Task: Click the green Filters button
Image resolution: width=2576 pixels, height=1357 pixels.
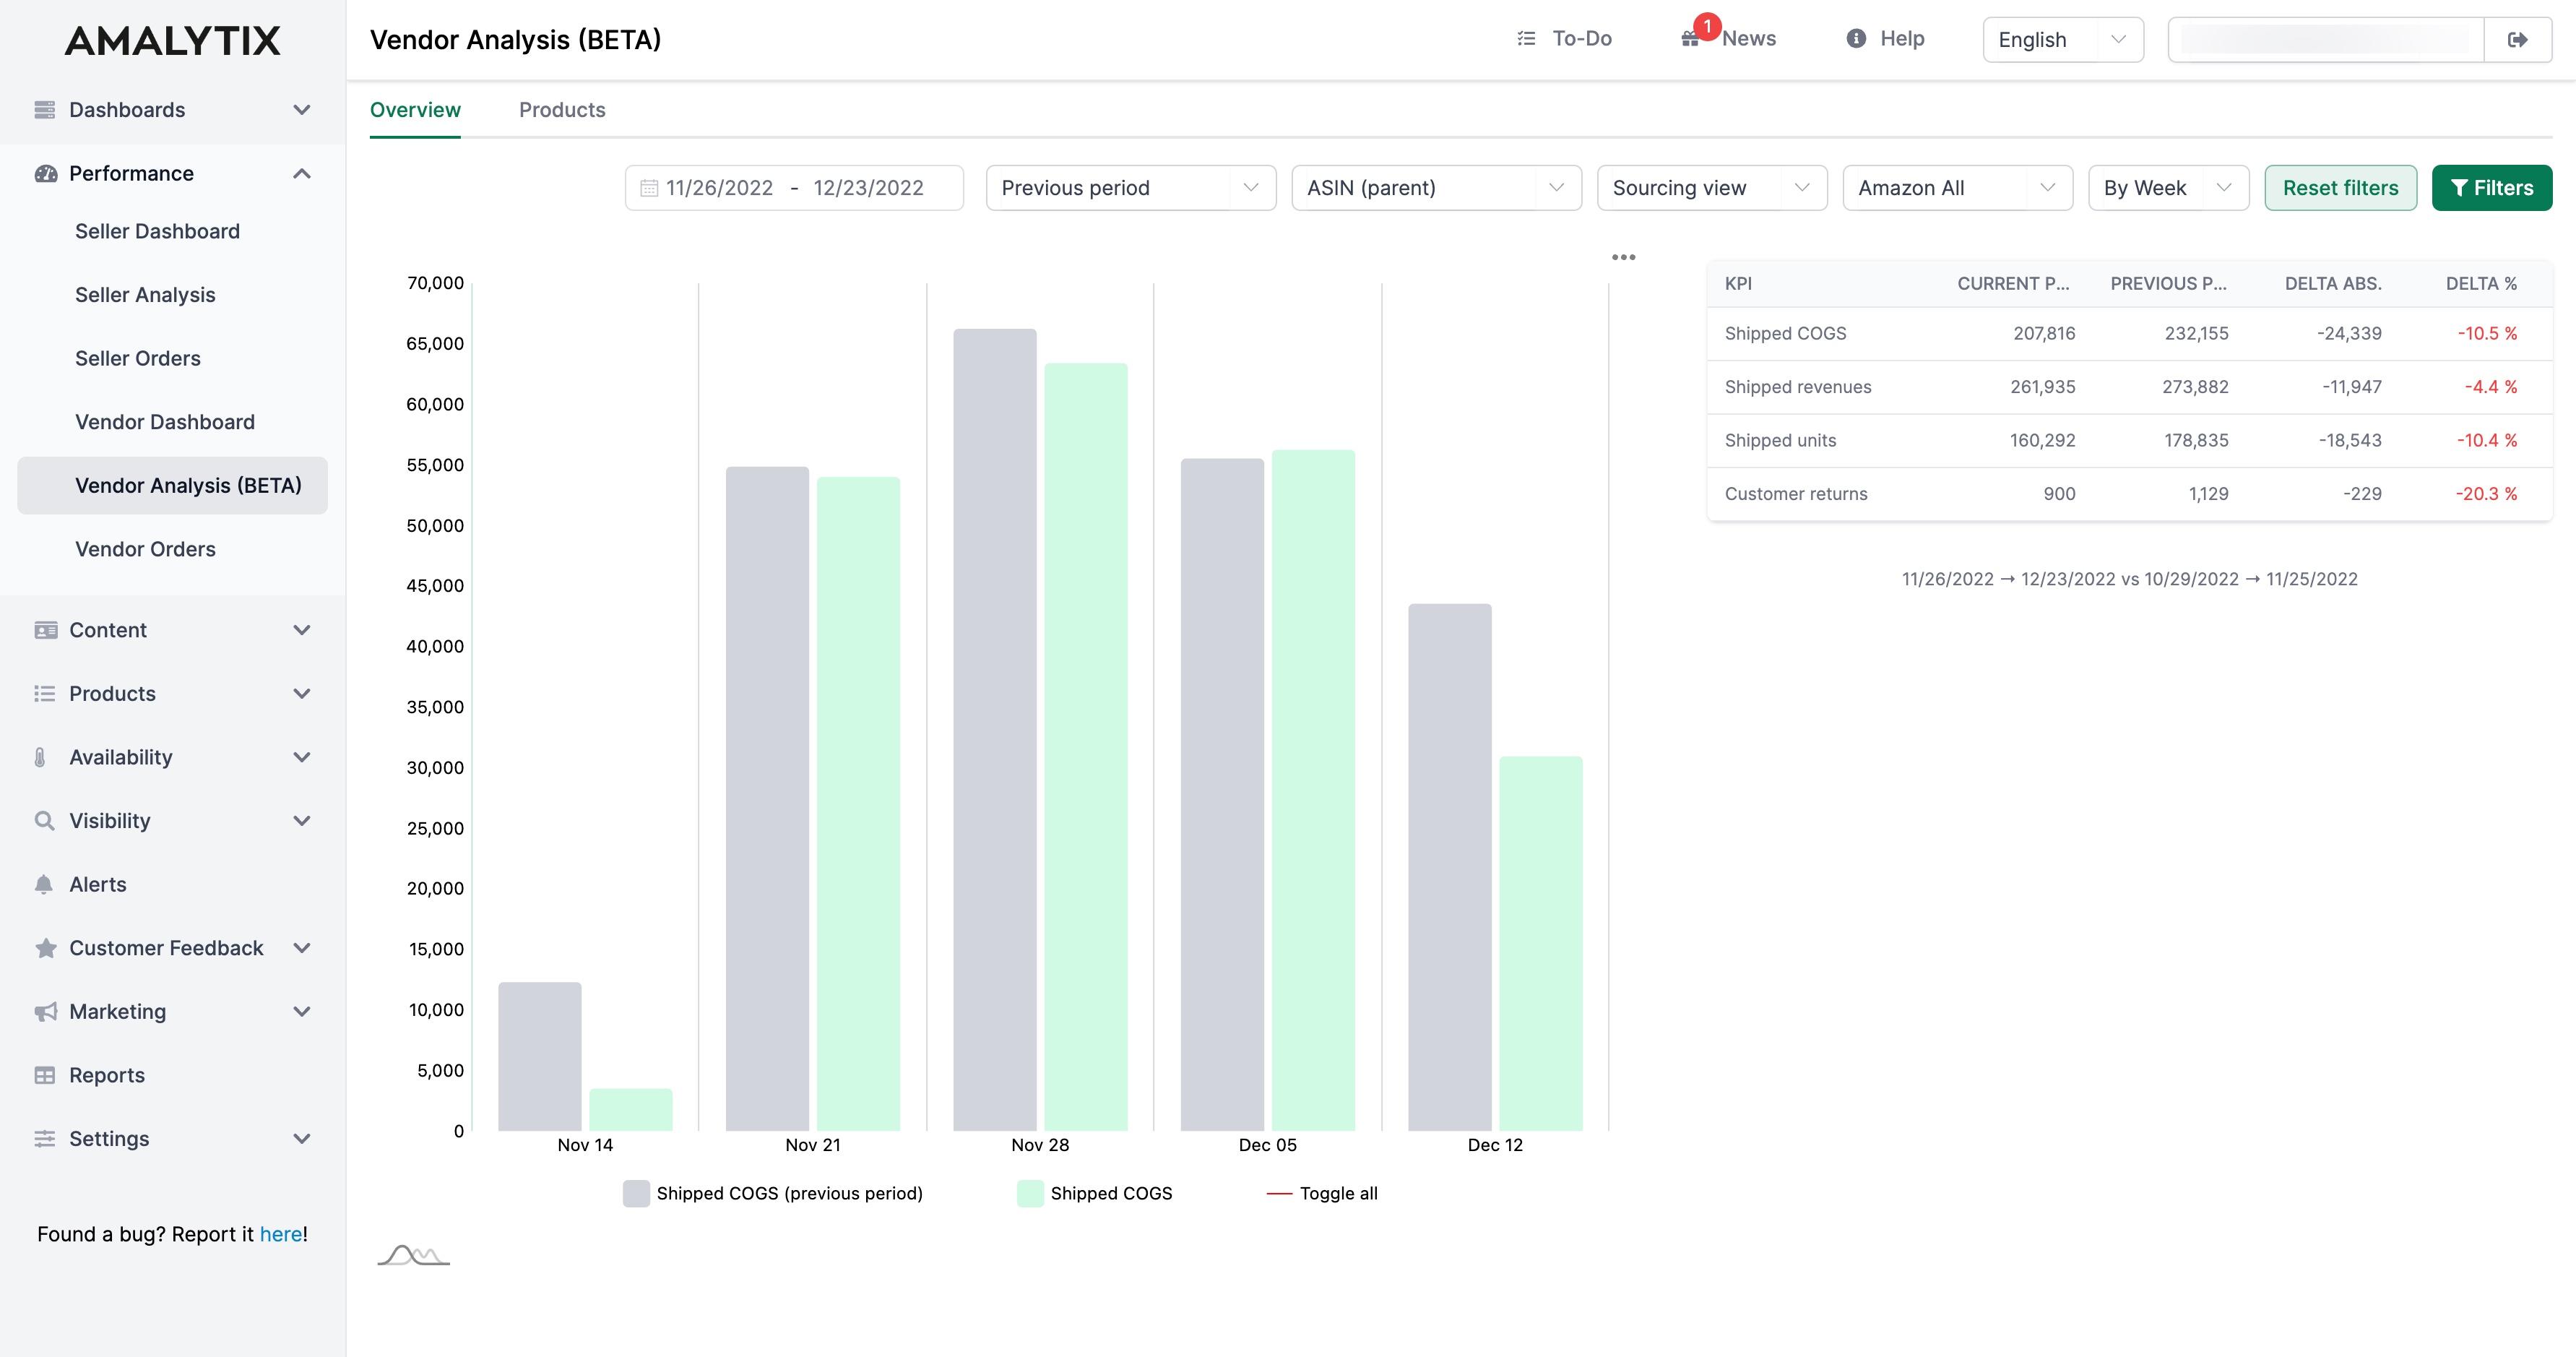Action: [x=2492, y=188]
